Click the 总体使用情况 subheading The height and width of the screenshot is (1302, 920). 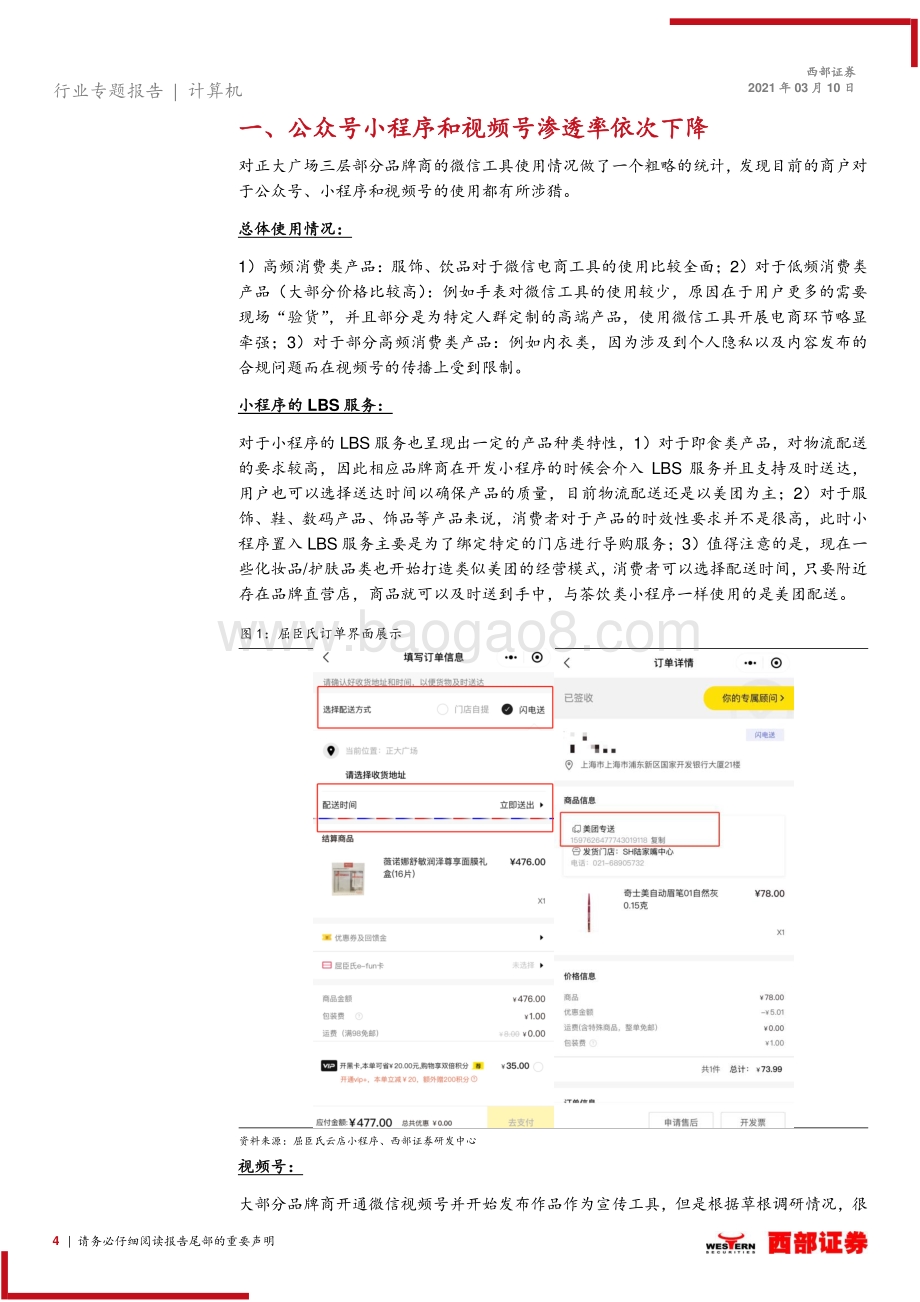click(295, 229)
